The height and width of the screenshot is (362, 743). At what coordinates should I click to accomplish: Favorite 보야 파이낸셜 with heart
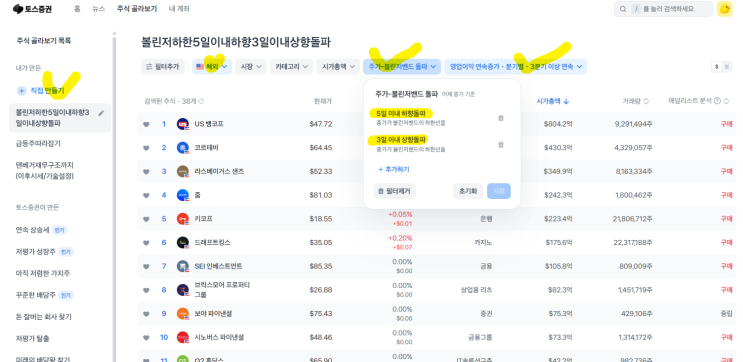pos(146,314)
